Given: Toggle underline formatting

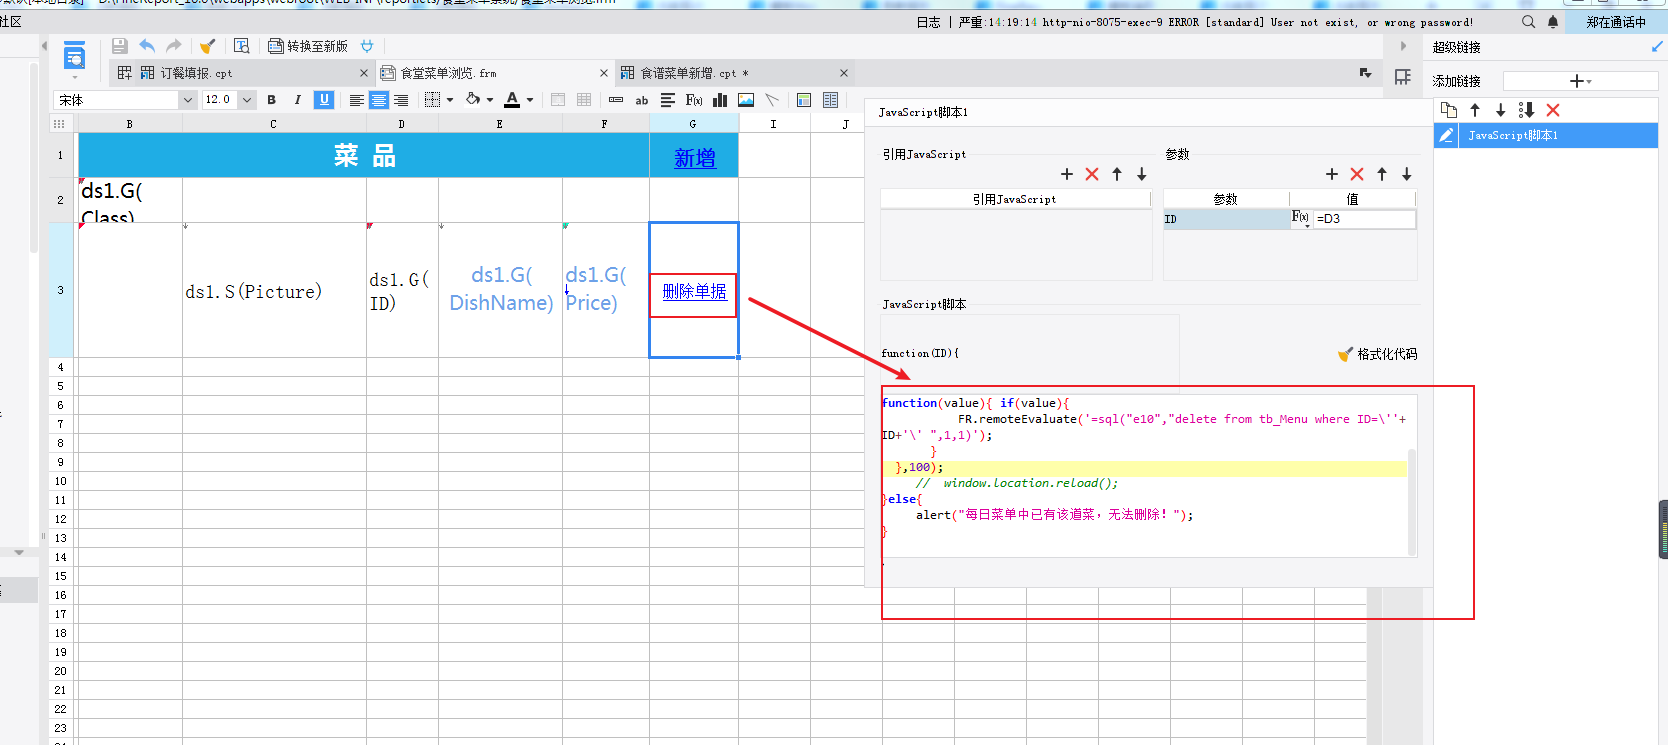Looking at the screenshot, I should pos(323,100).
